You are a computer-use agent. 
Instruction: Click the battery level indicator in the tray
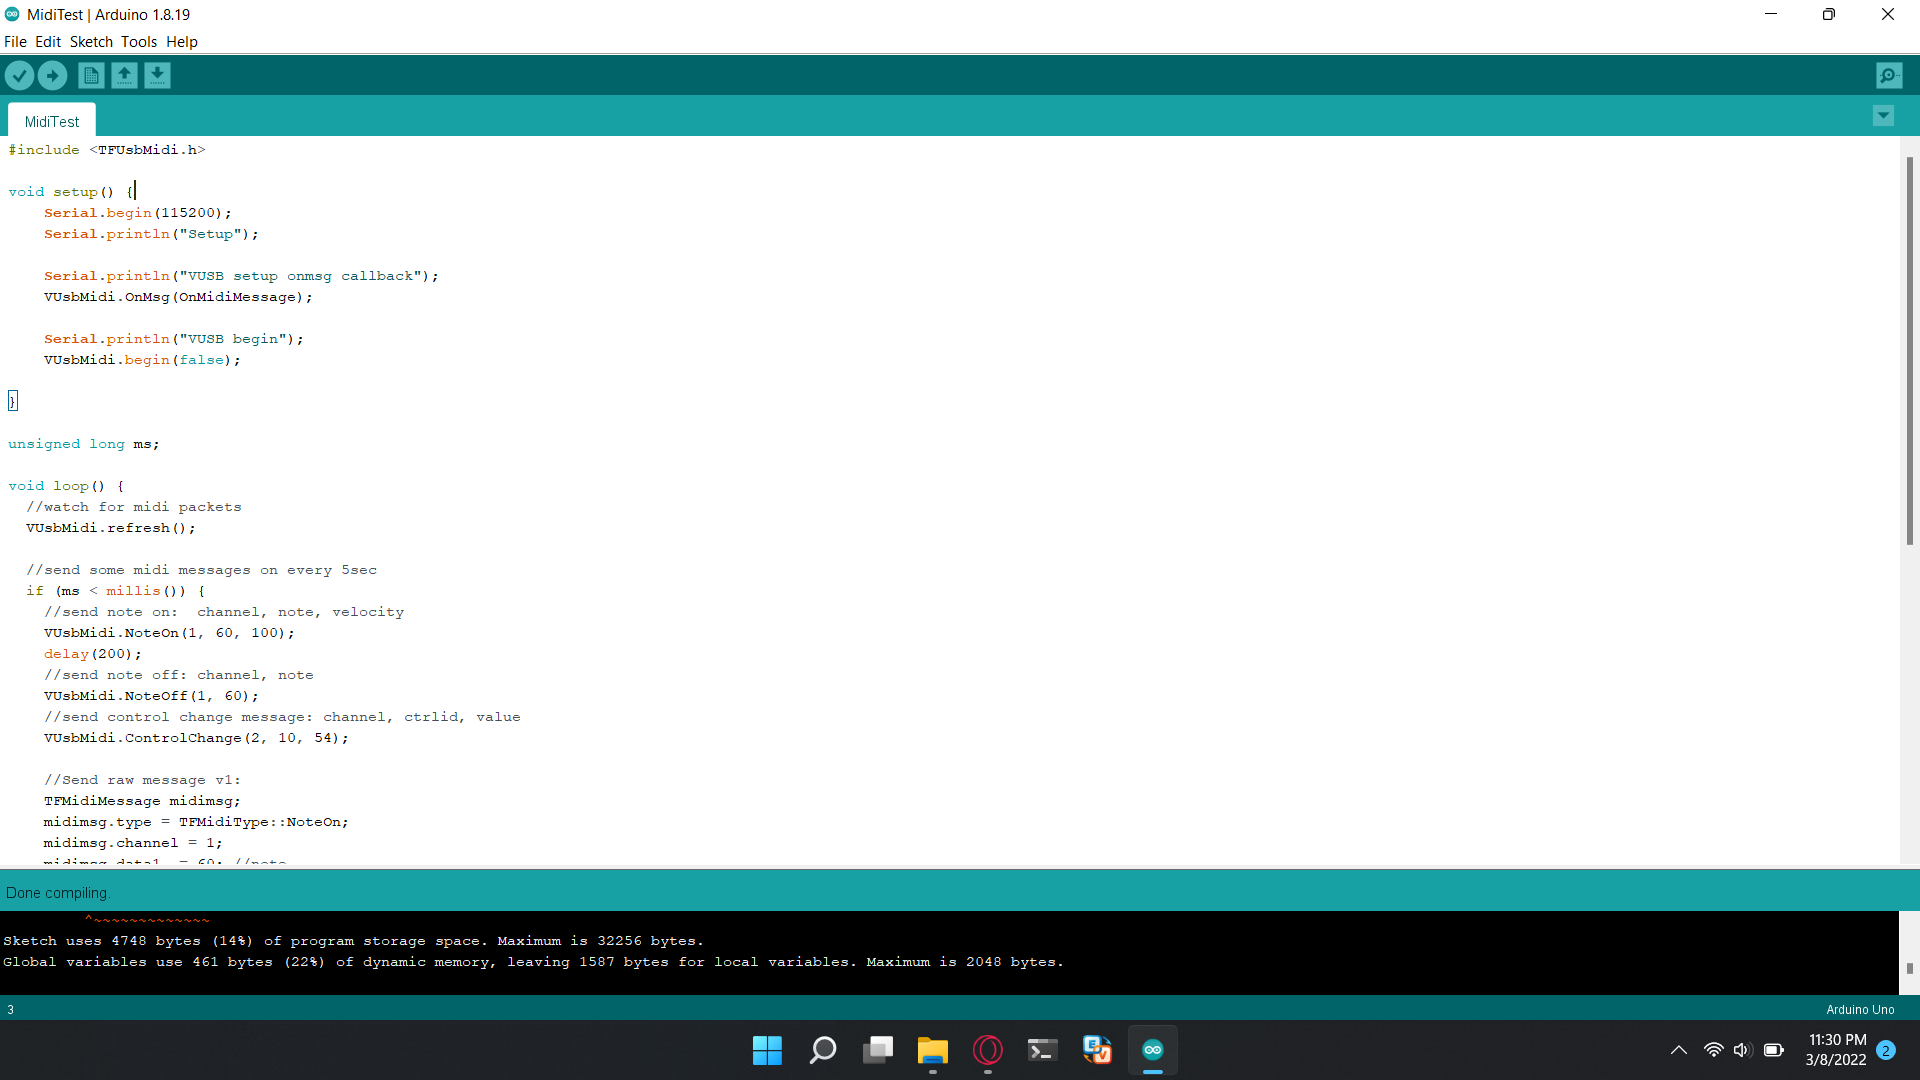pos(1775,1050)
